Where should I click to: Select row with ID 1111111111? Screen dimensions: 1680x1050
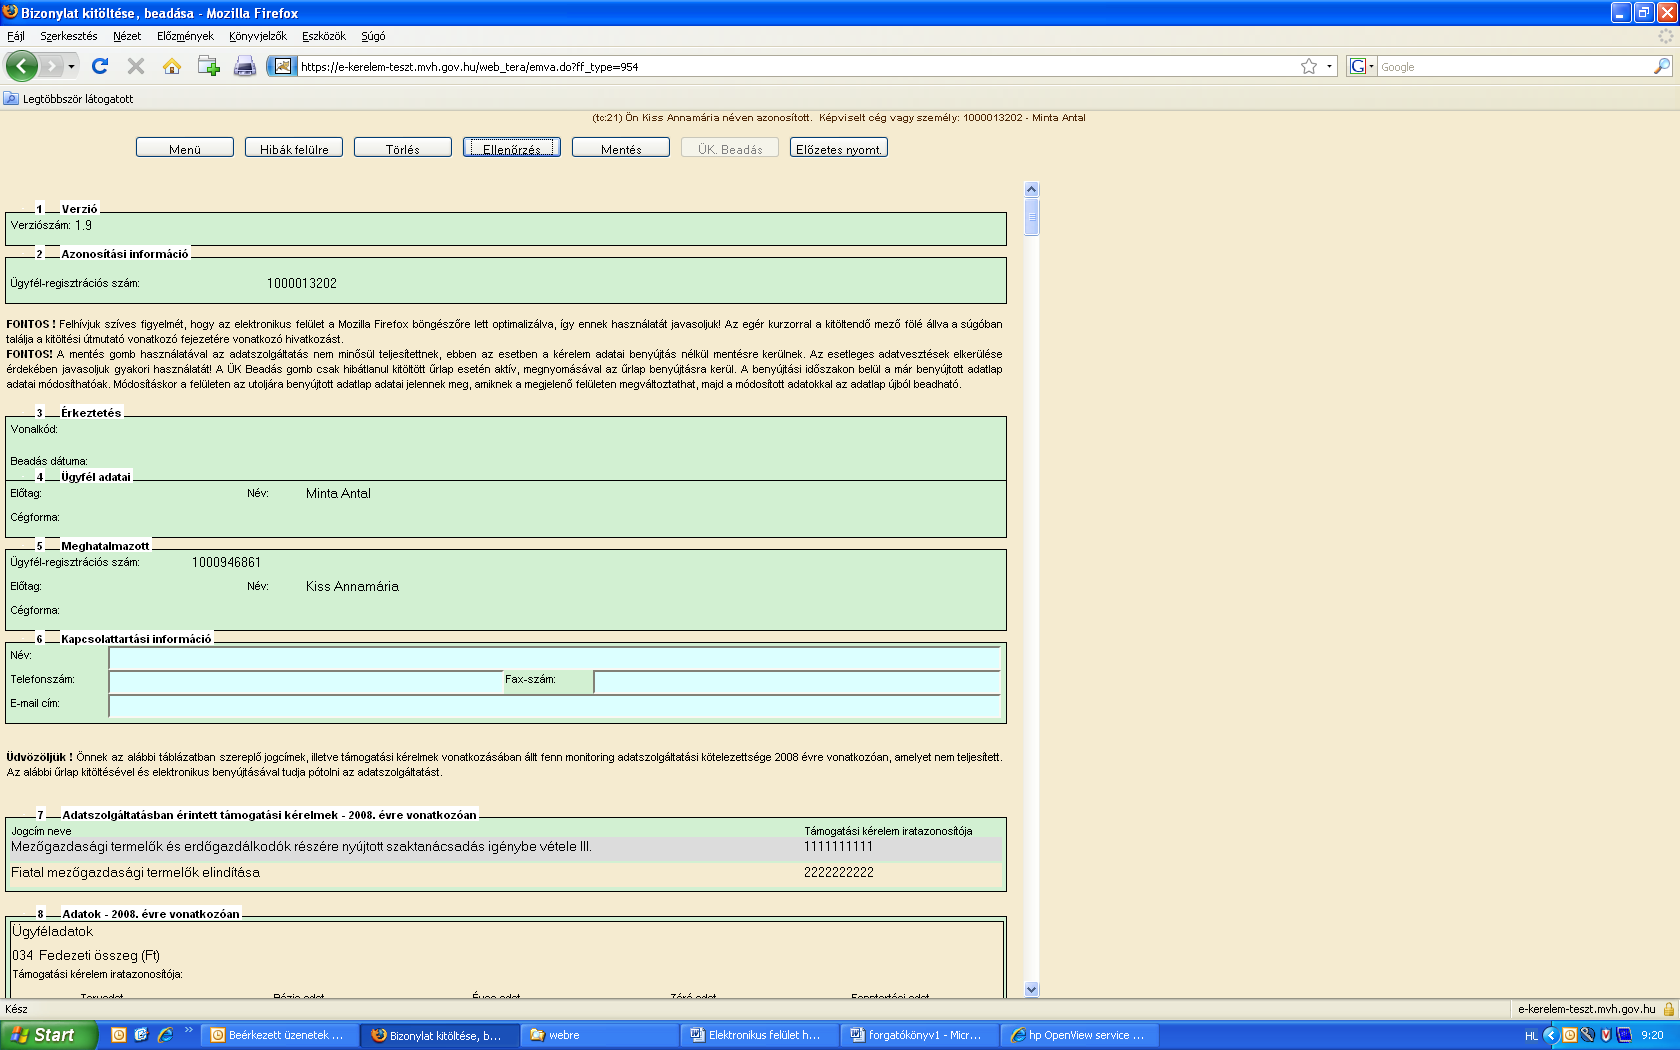coord(505,847)
